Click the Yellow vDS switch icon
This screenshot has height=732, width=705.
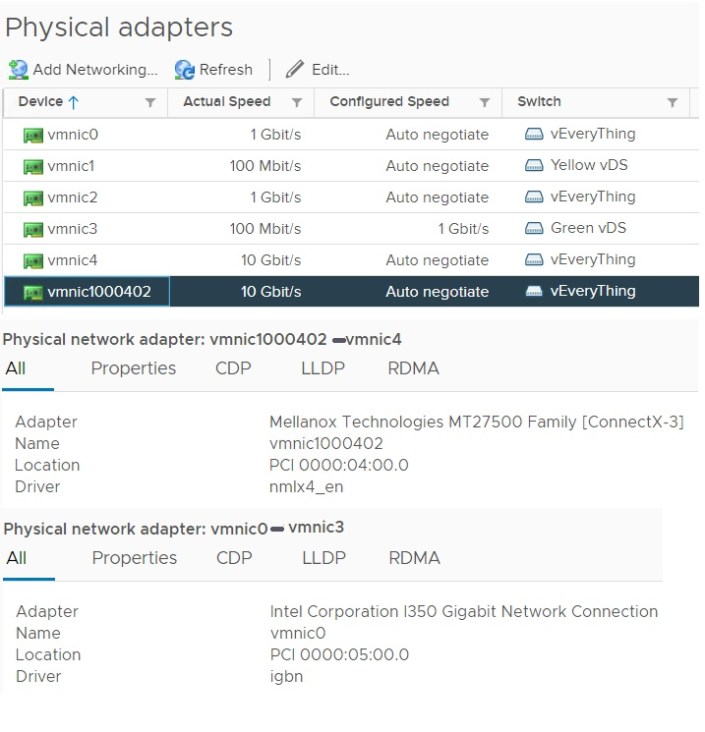click(534, 165)
